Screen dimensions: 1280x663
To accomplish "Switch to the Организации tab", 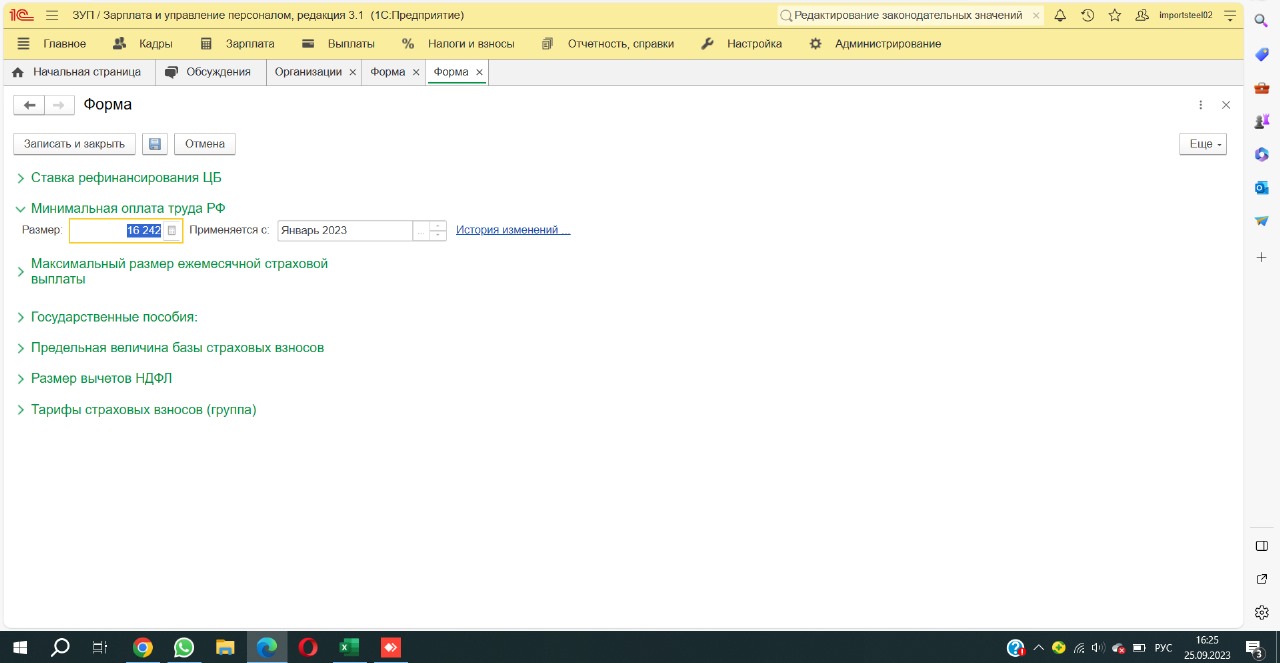I will tap(308, 72).
